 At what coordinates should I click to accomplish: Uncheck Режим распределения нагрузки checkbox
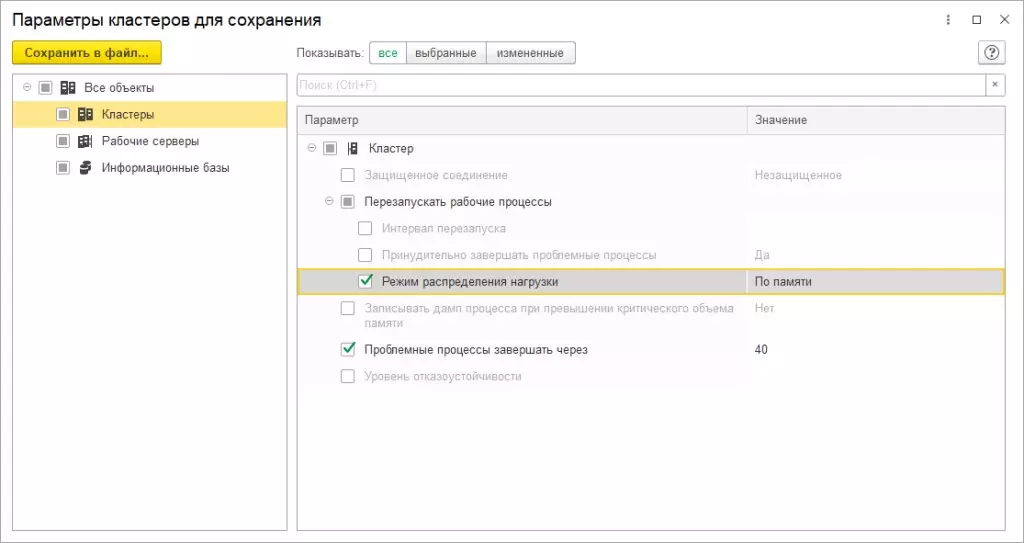[x=365, y=282]
